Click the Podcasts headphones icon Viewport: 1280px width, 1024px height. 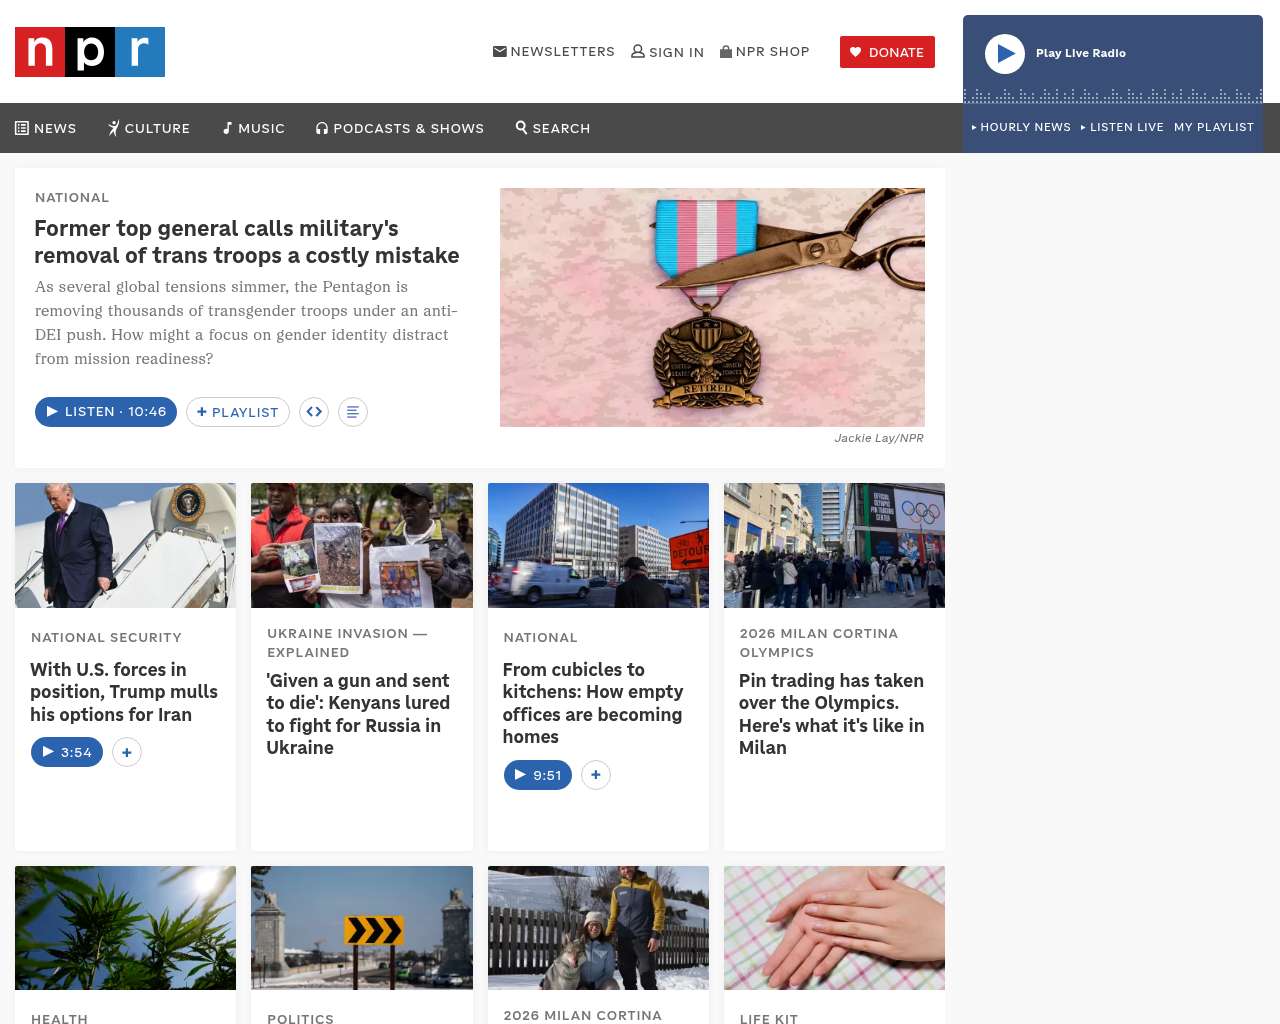[x=322, y=128]
